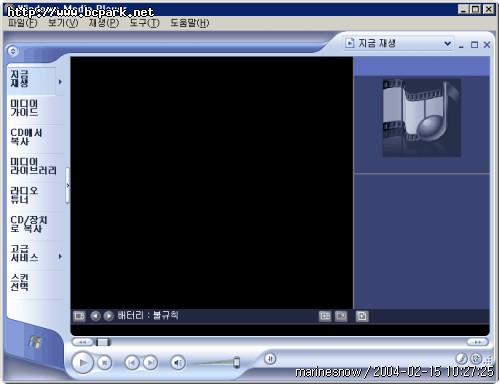
Task: Click the album art thumbnail
Action: 422,118
